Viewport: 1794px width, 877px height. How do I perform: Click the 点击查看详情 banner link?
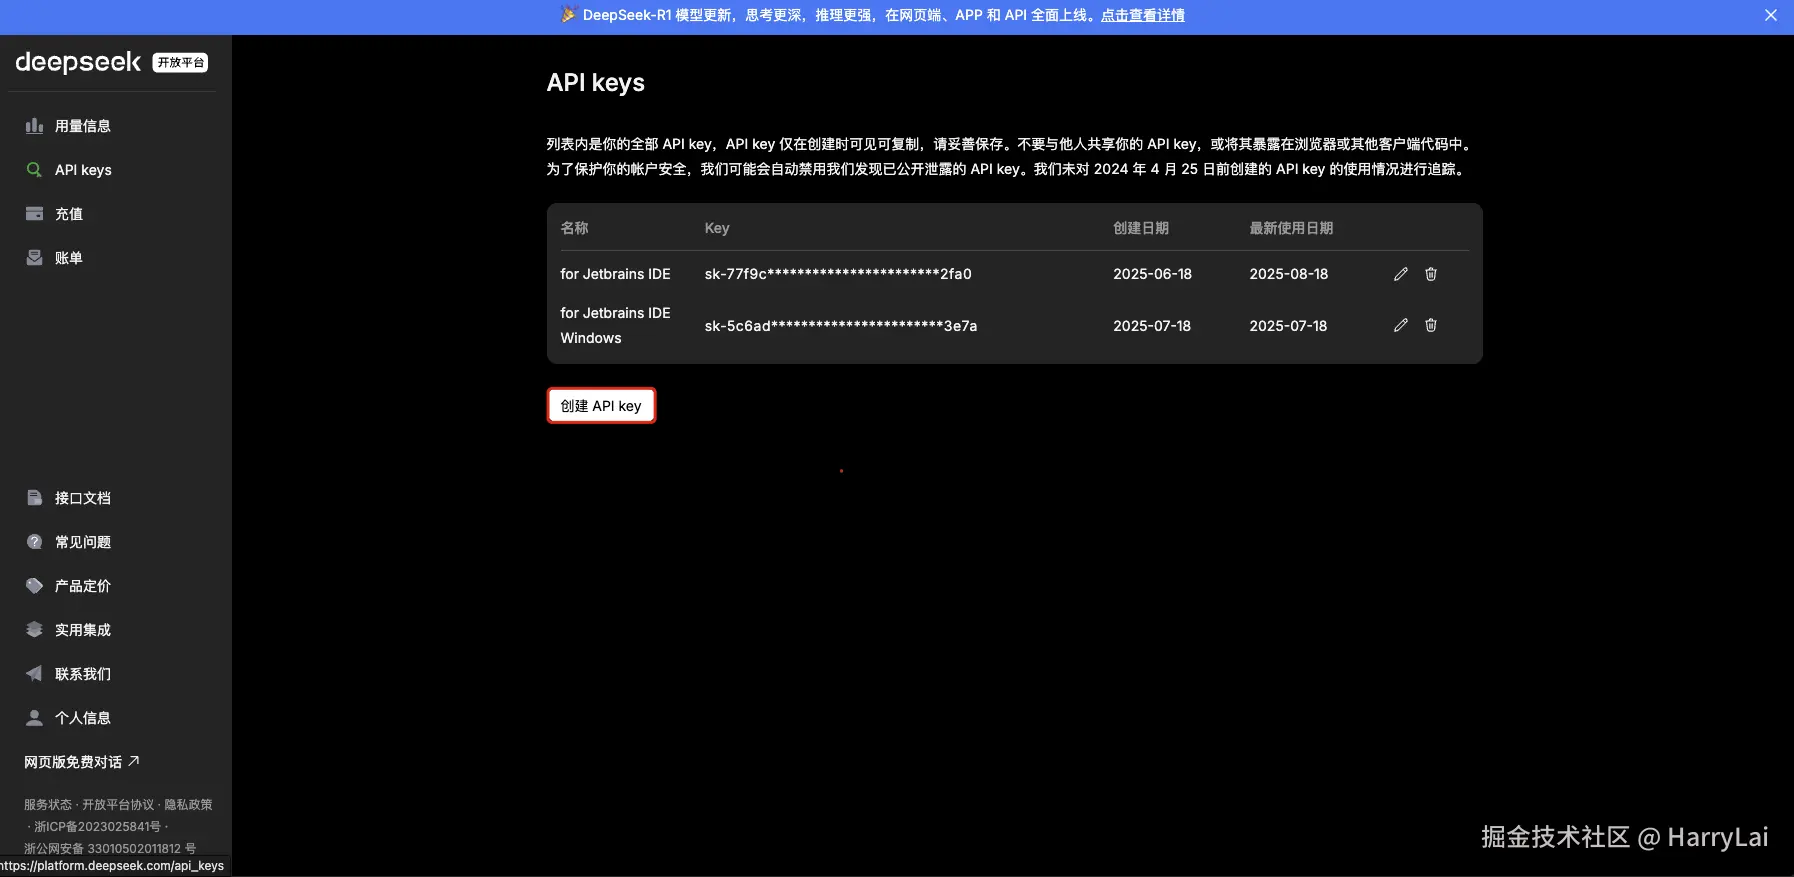point(1143,15)
